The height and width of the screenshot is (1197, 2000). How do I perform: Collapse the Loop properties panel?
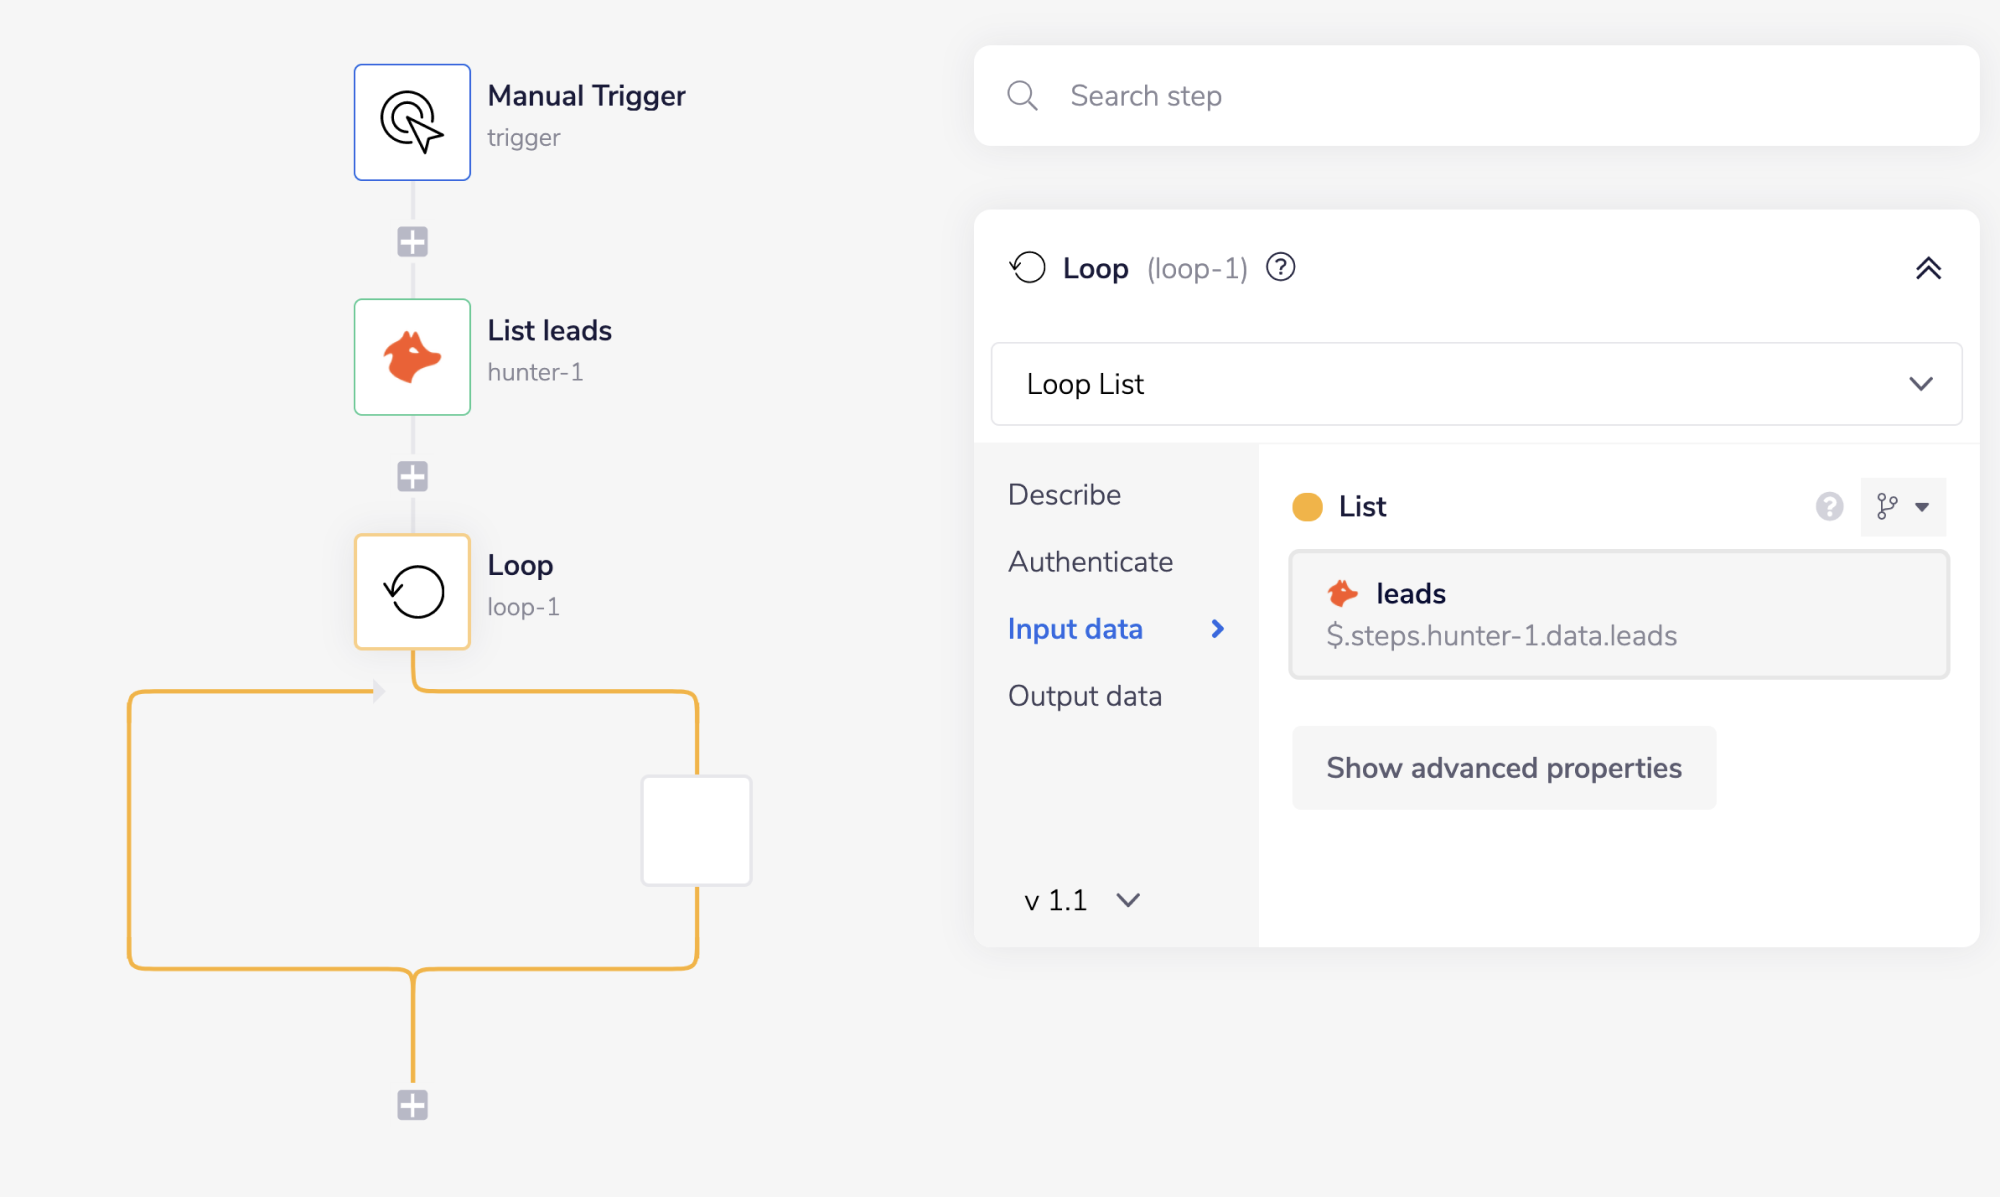click(1928, 268)
